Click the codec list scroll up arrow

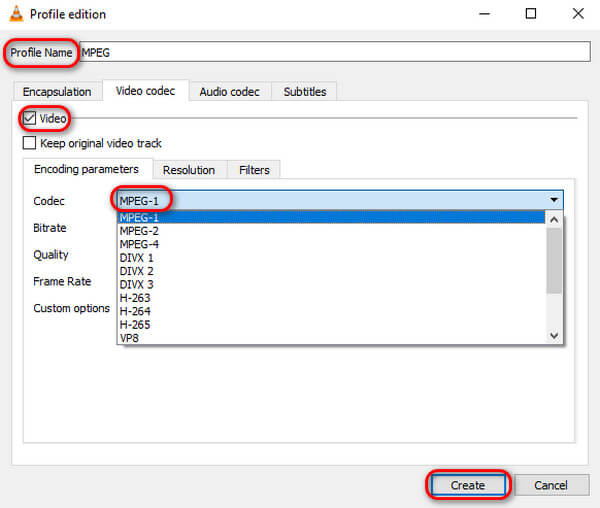click(x=554, y=220)
